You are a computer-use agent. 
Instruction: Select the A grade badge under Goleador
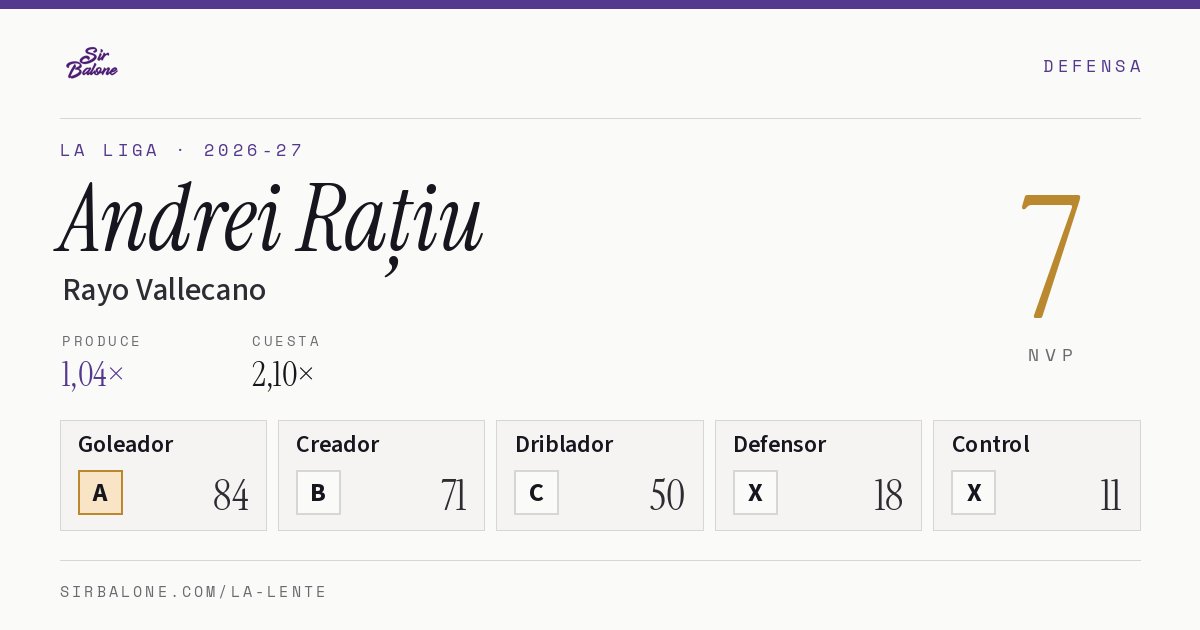click(100, 492)
